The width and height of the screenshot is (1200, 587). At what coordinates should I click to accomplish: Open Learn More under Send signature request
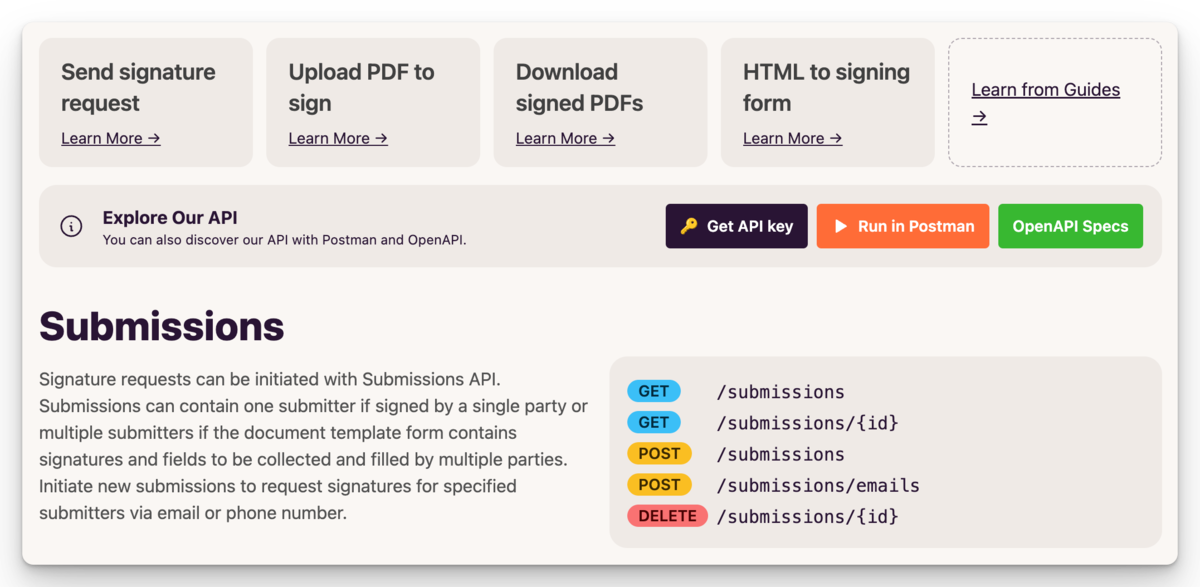[110, 138]
